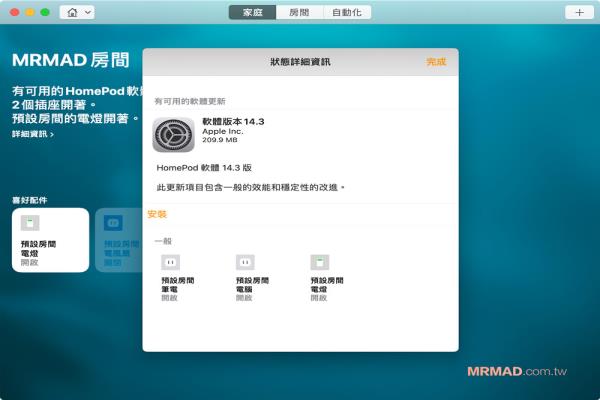Click the 此更新項目包含一般的效能 description text
The height and width of the screenshot is (400, 600).
[x=251, y=187]
